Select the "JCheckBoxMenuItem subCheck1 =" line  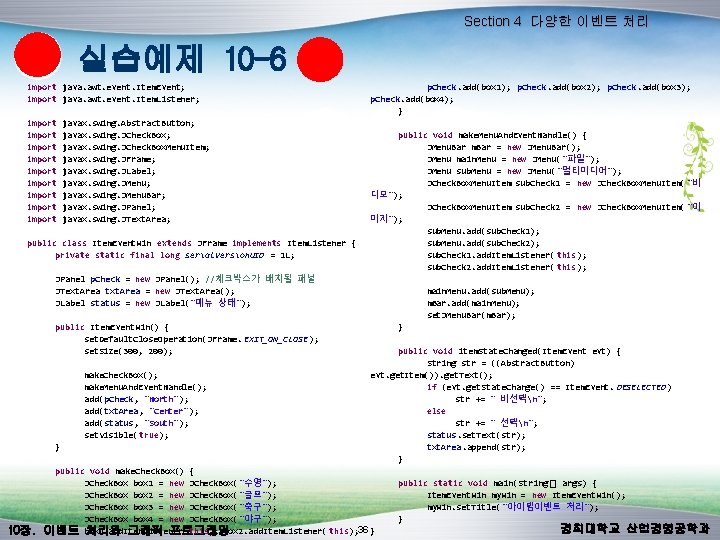pyautogui.click(x=564, y=183)
